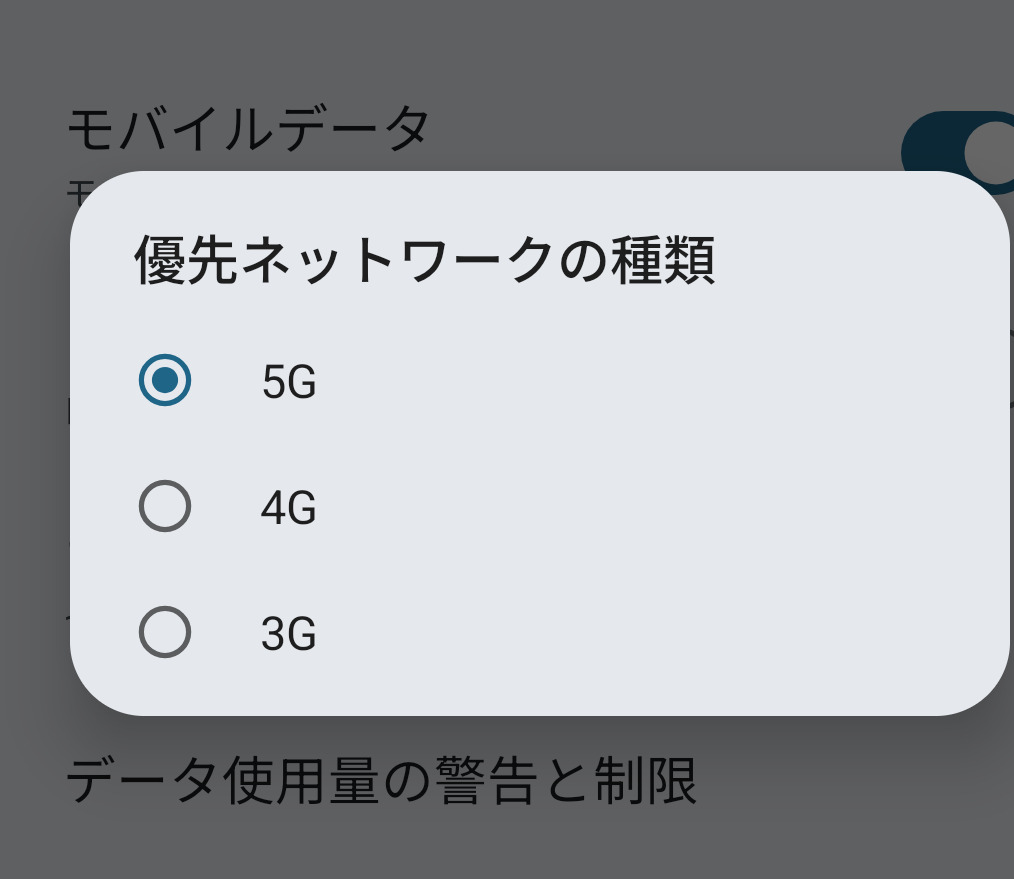The width and height of the screenshot is (1014, 879).
Task: Click the モバイルデータ setting title
Action: coord(248,128)
